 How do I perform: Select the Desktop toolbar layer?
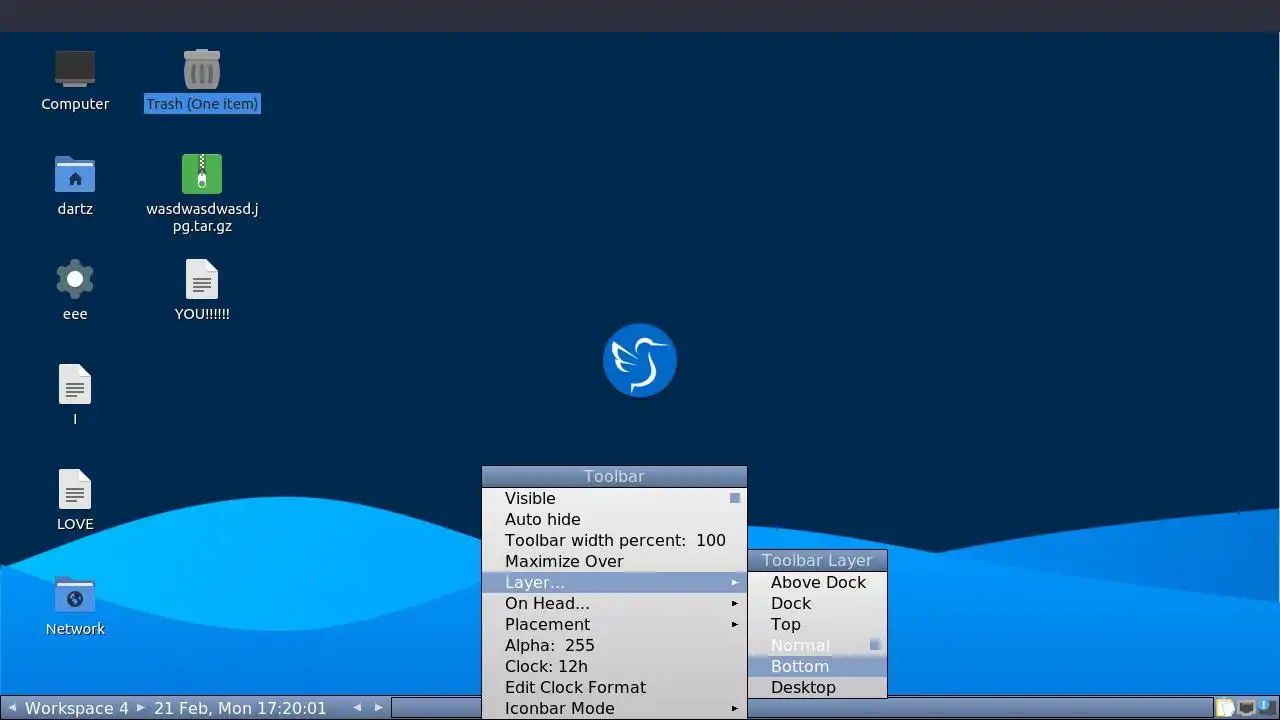pos(817,687)
